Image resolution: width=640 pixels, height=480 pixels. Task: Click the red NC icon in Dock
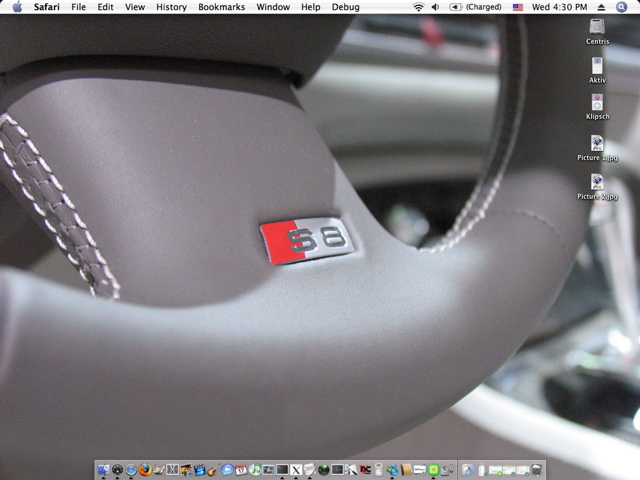click(x=365, y=470)
